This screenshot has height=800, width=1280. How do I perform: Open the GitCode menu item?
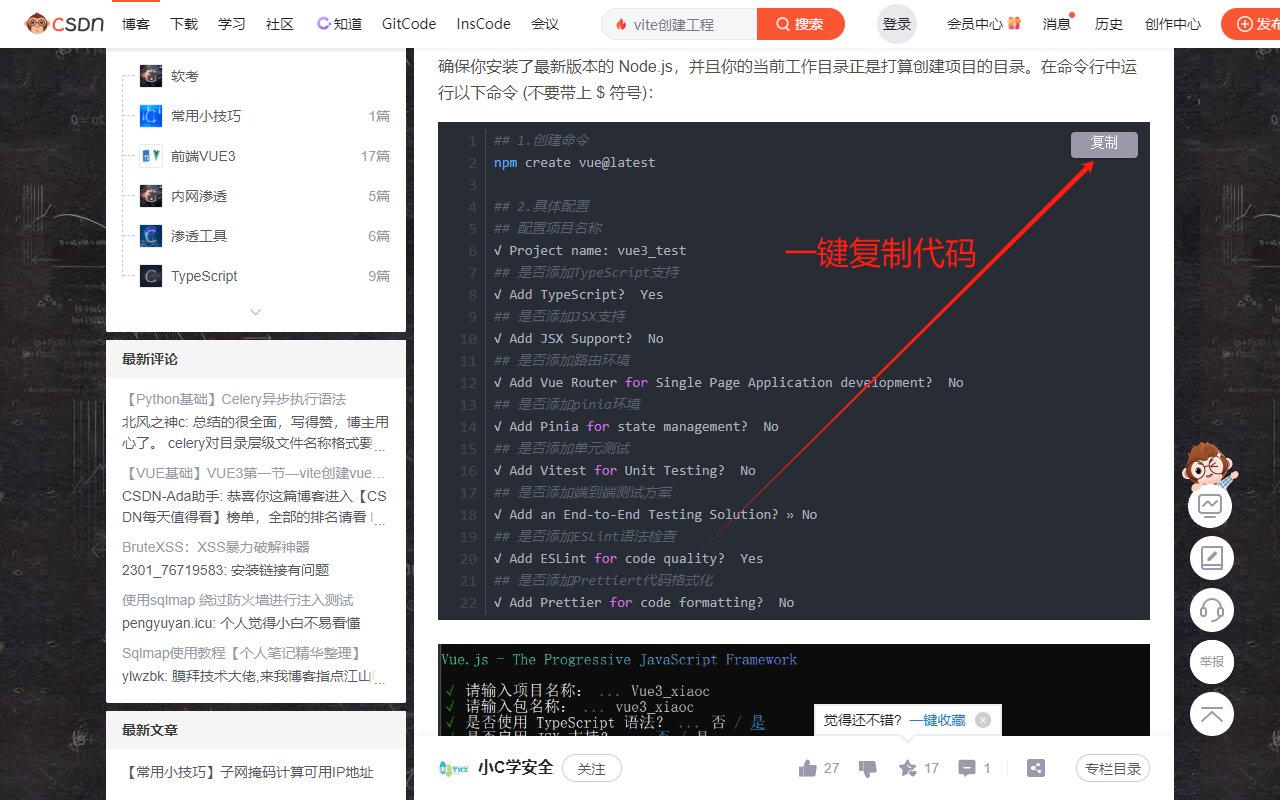point(408,23)
